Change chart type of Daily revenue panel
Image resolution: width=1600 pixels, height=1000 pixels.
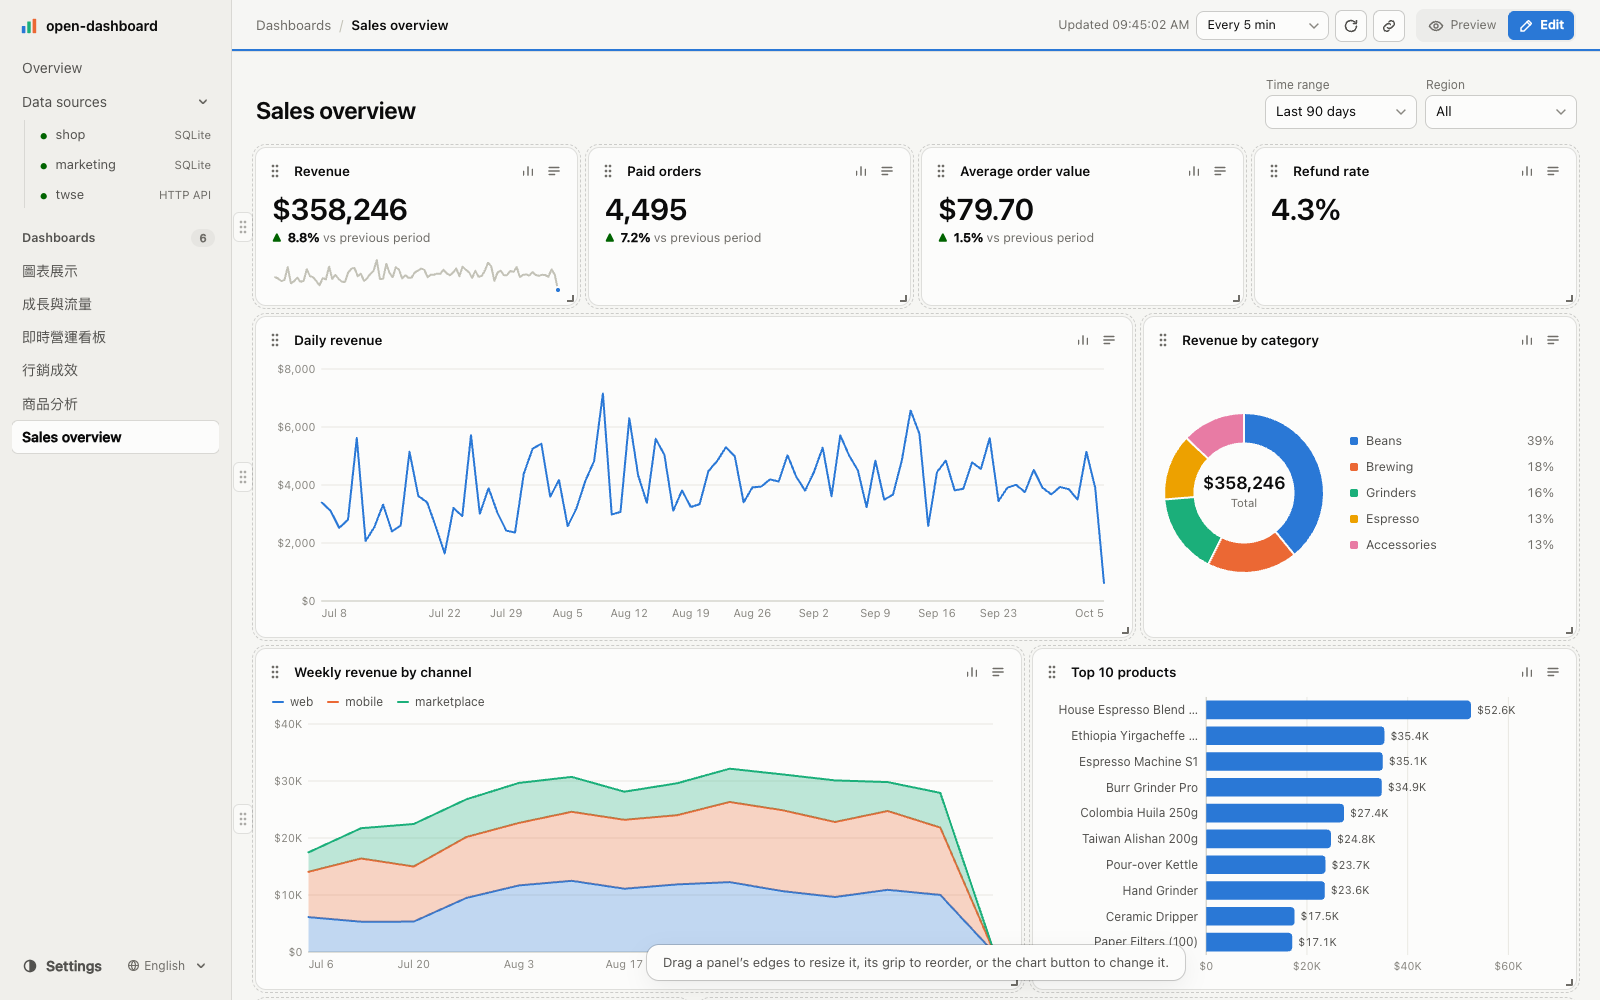point(1083,341)
